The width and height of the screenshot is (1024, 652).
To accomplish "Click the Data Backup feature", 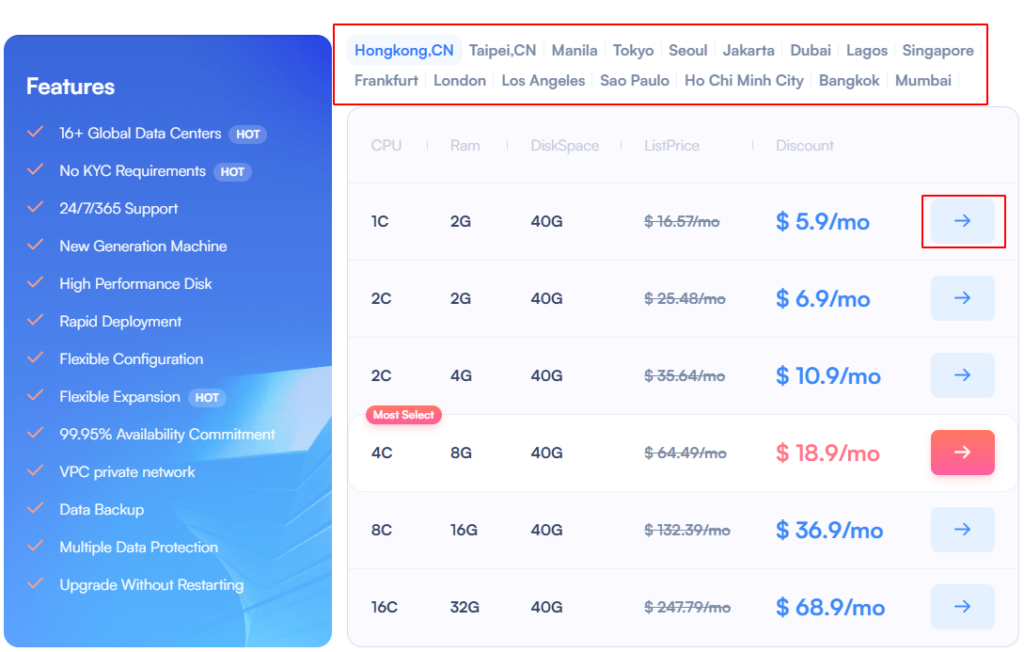I will [101, 510].
